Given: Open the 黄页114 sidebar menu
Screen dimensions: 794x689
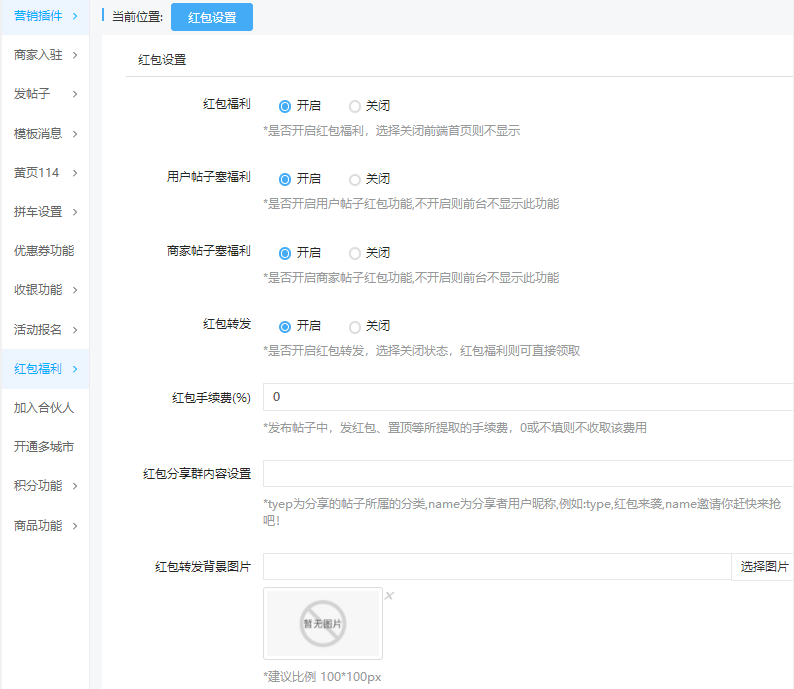Looking at the screenshot, I should [x=46, y=173].
